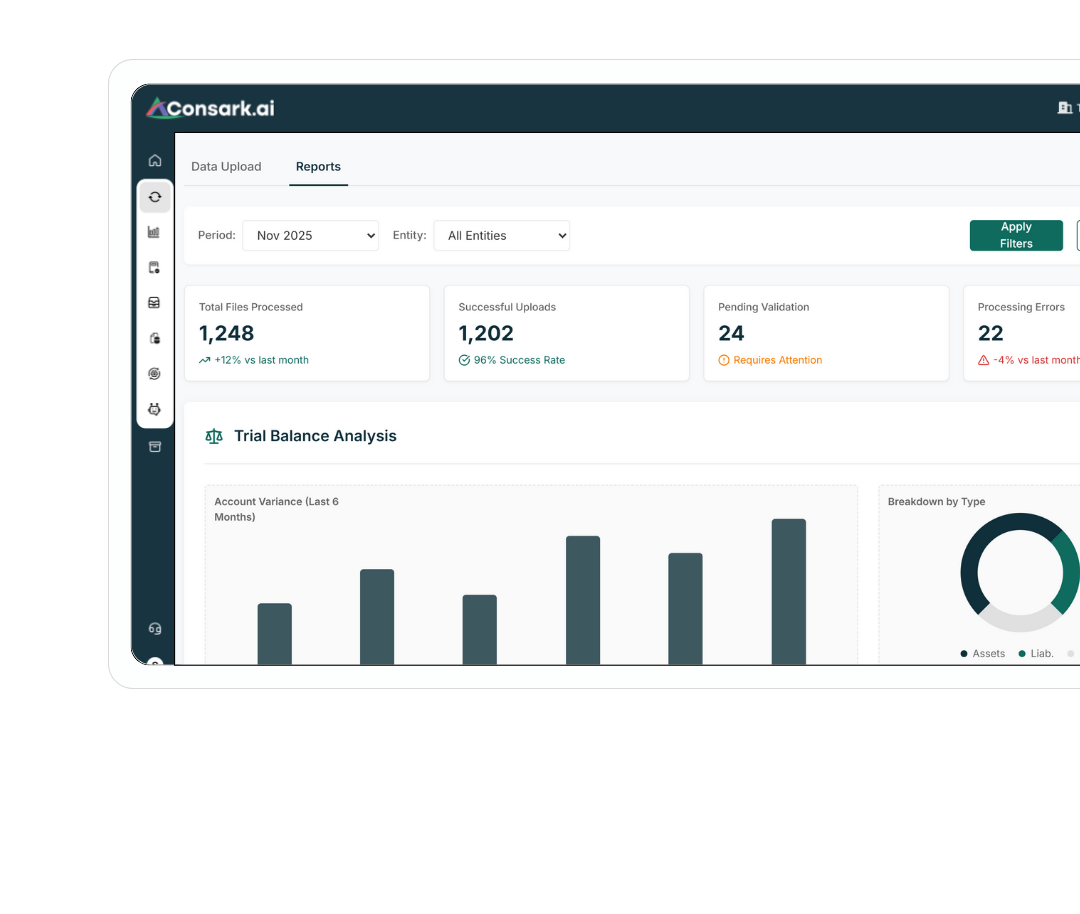Open the headset support icon

click(x=155, y=629)
